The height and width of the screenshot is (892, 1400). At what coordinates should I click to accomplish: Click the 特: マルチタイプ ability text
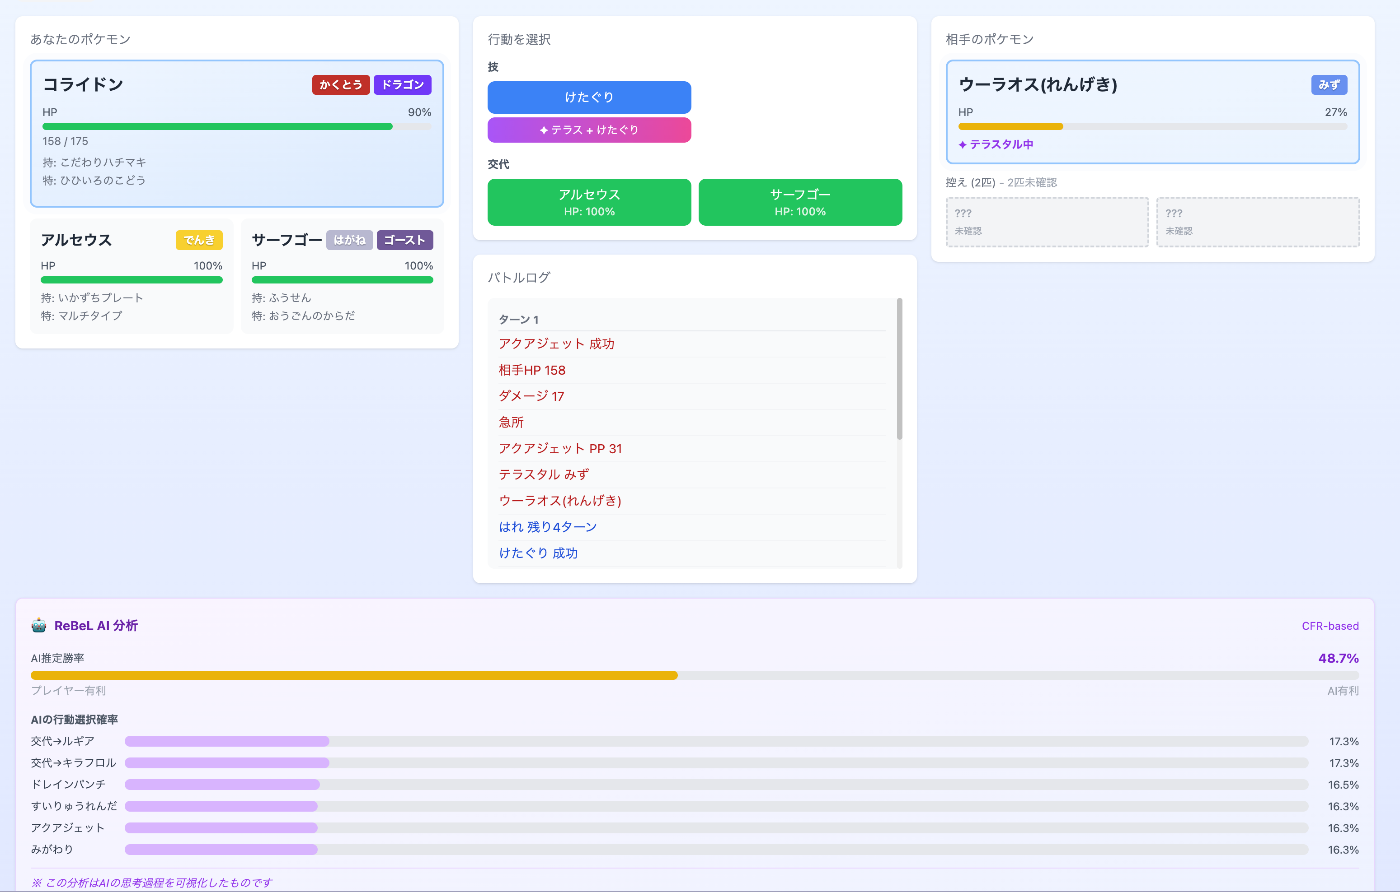tap(81, 316)
